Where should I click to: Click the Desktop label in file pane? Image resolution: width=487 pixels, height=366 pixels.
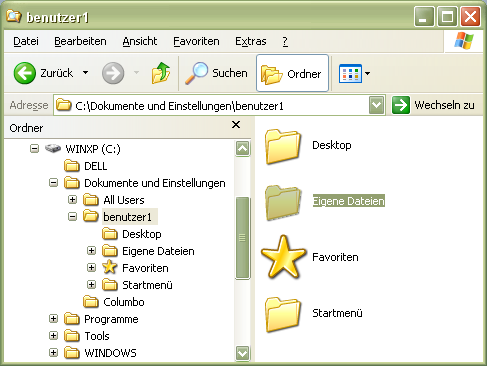[332, 145]
